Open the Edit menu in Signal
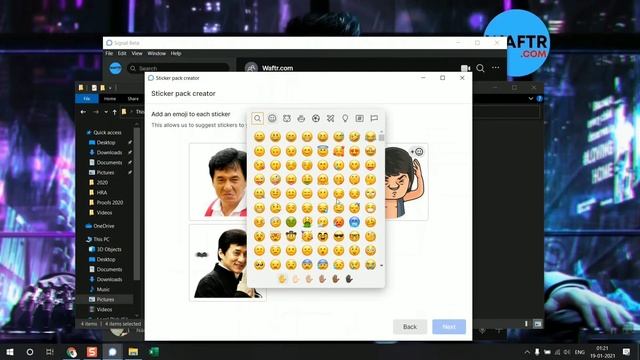 pos(122,53)
